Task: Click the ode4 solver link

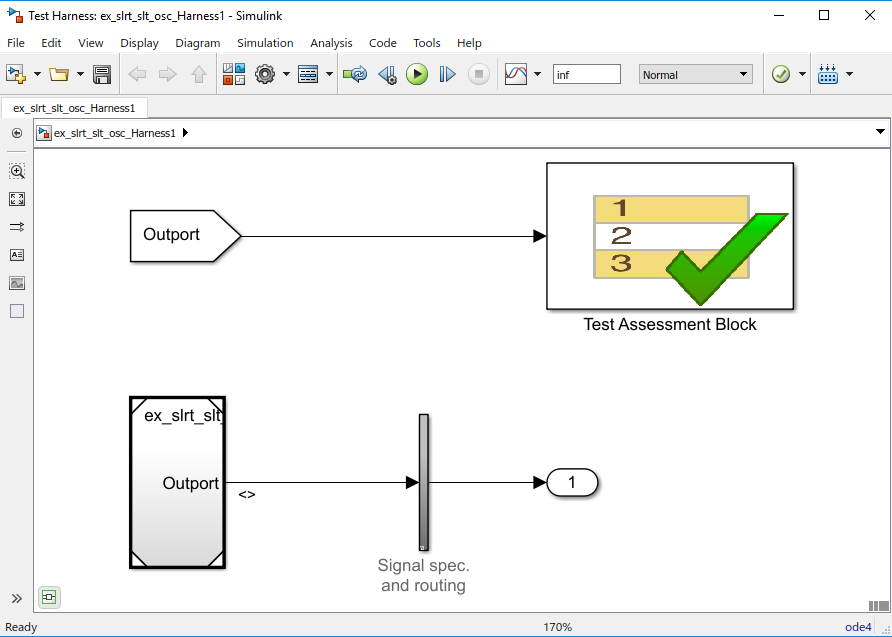Action: (858, 627)
